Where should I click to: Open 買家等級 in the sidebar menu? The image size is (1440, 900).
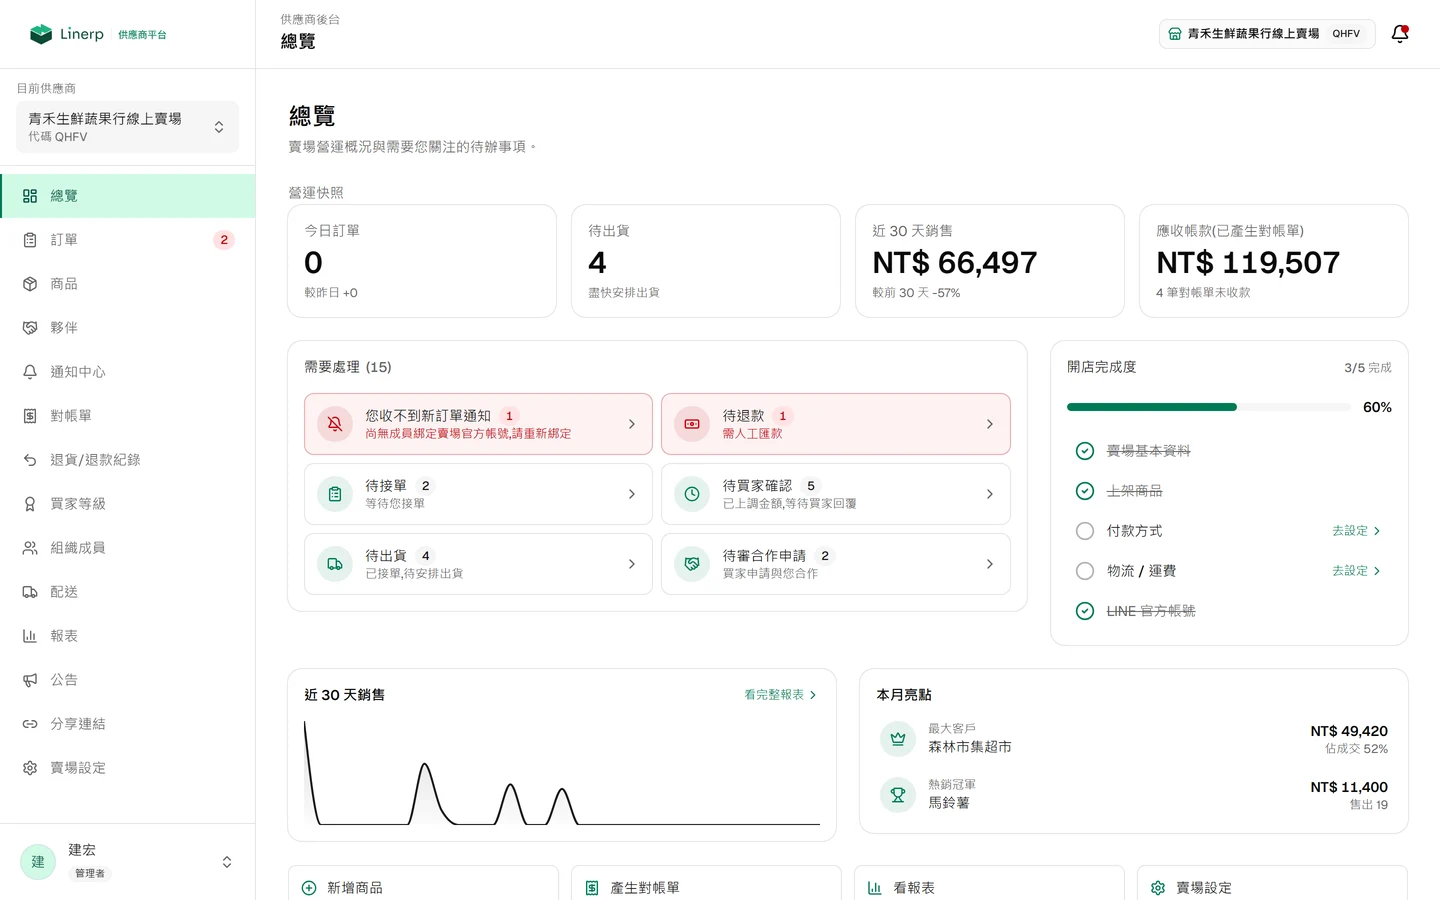click(x=128, y=504)
